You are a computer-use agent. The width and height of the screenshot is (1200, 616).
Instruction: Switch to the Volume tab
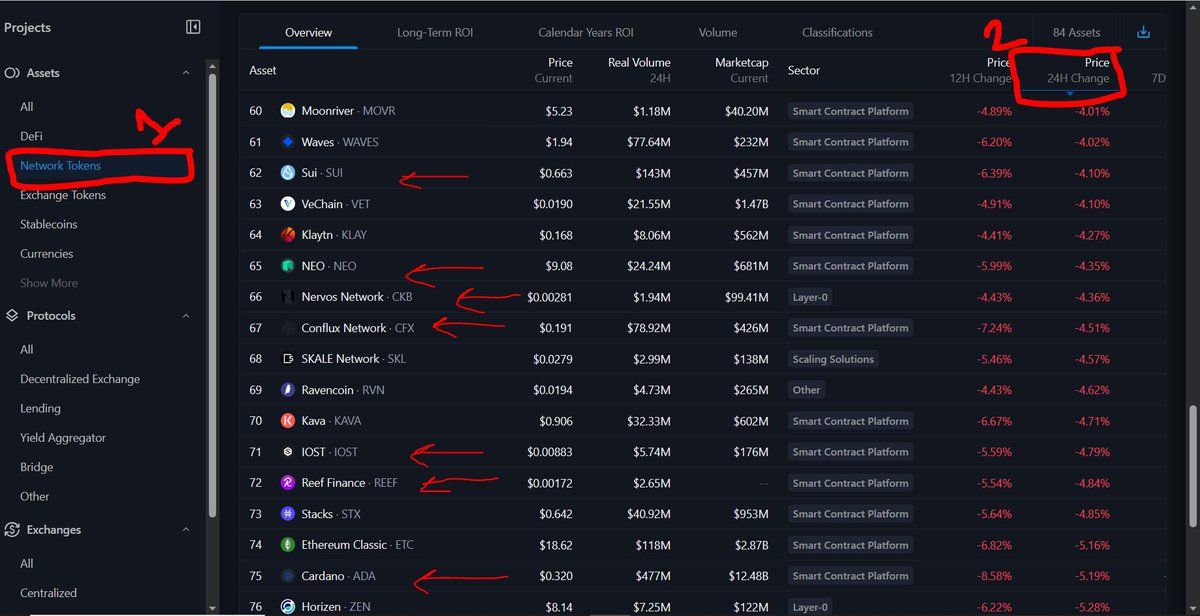(718, 32)
